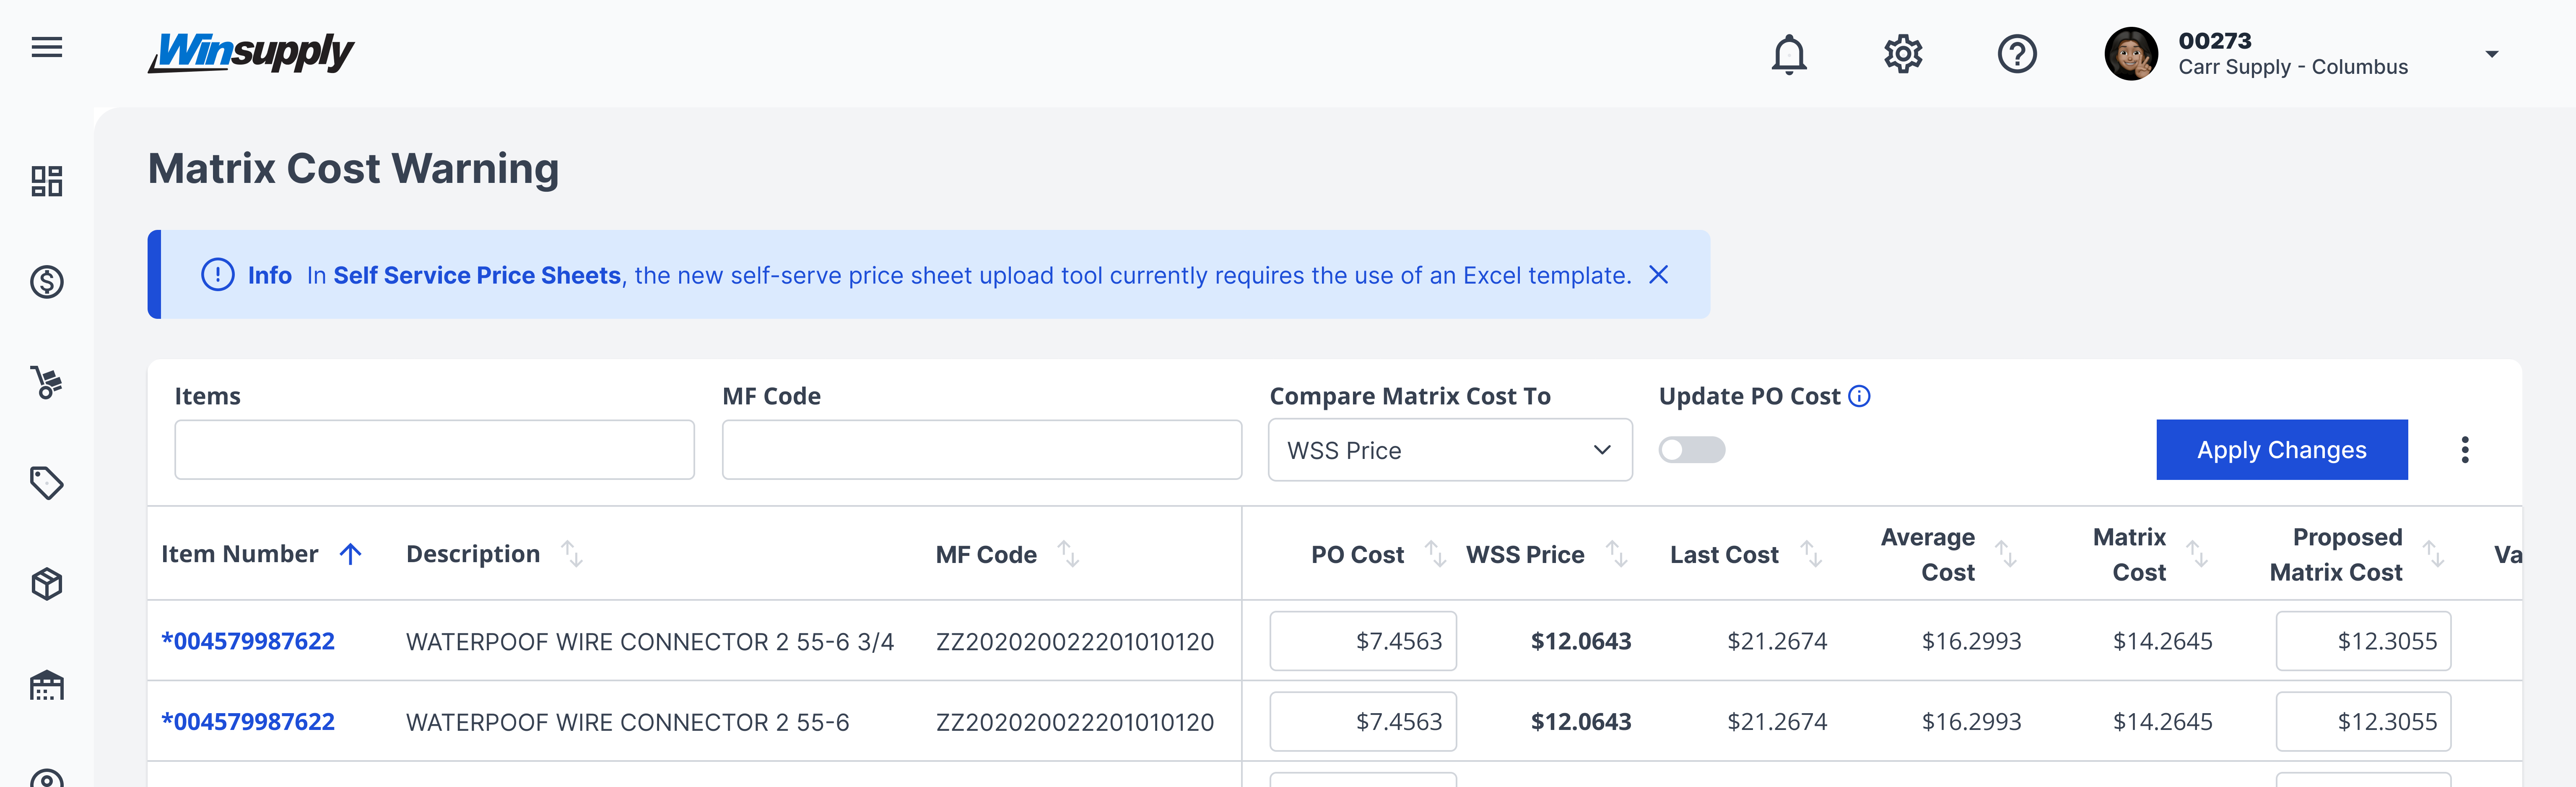The image size is (2576, 787).
Task: Open the warehouse sidebar icon
Action: 46,685
